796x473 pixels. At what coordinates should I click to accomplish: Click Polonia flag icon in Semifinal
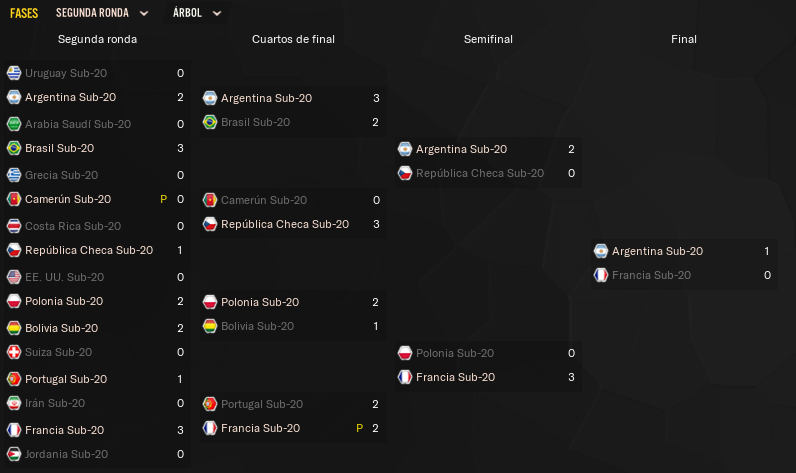(x=405, y=353)
